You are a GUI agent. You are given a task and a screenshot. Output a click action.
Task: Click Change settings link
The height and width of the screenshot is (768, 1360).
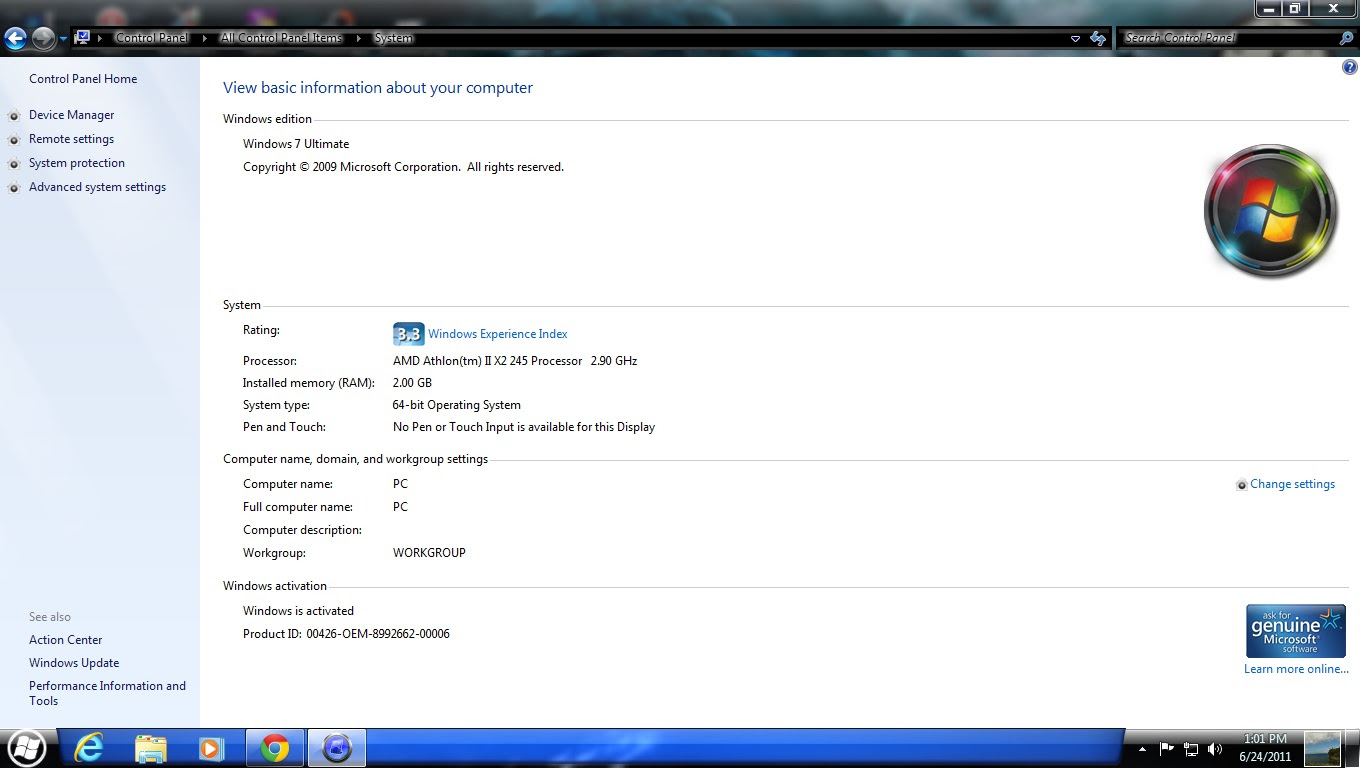(1292, 484)
